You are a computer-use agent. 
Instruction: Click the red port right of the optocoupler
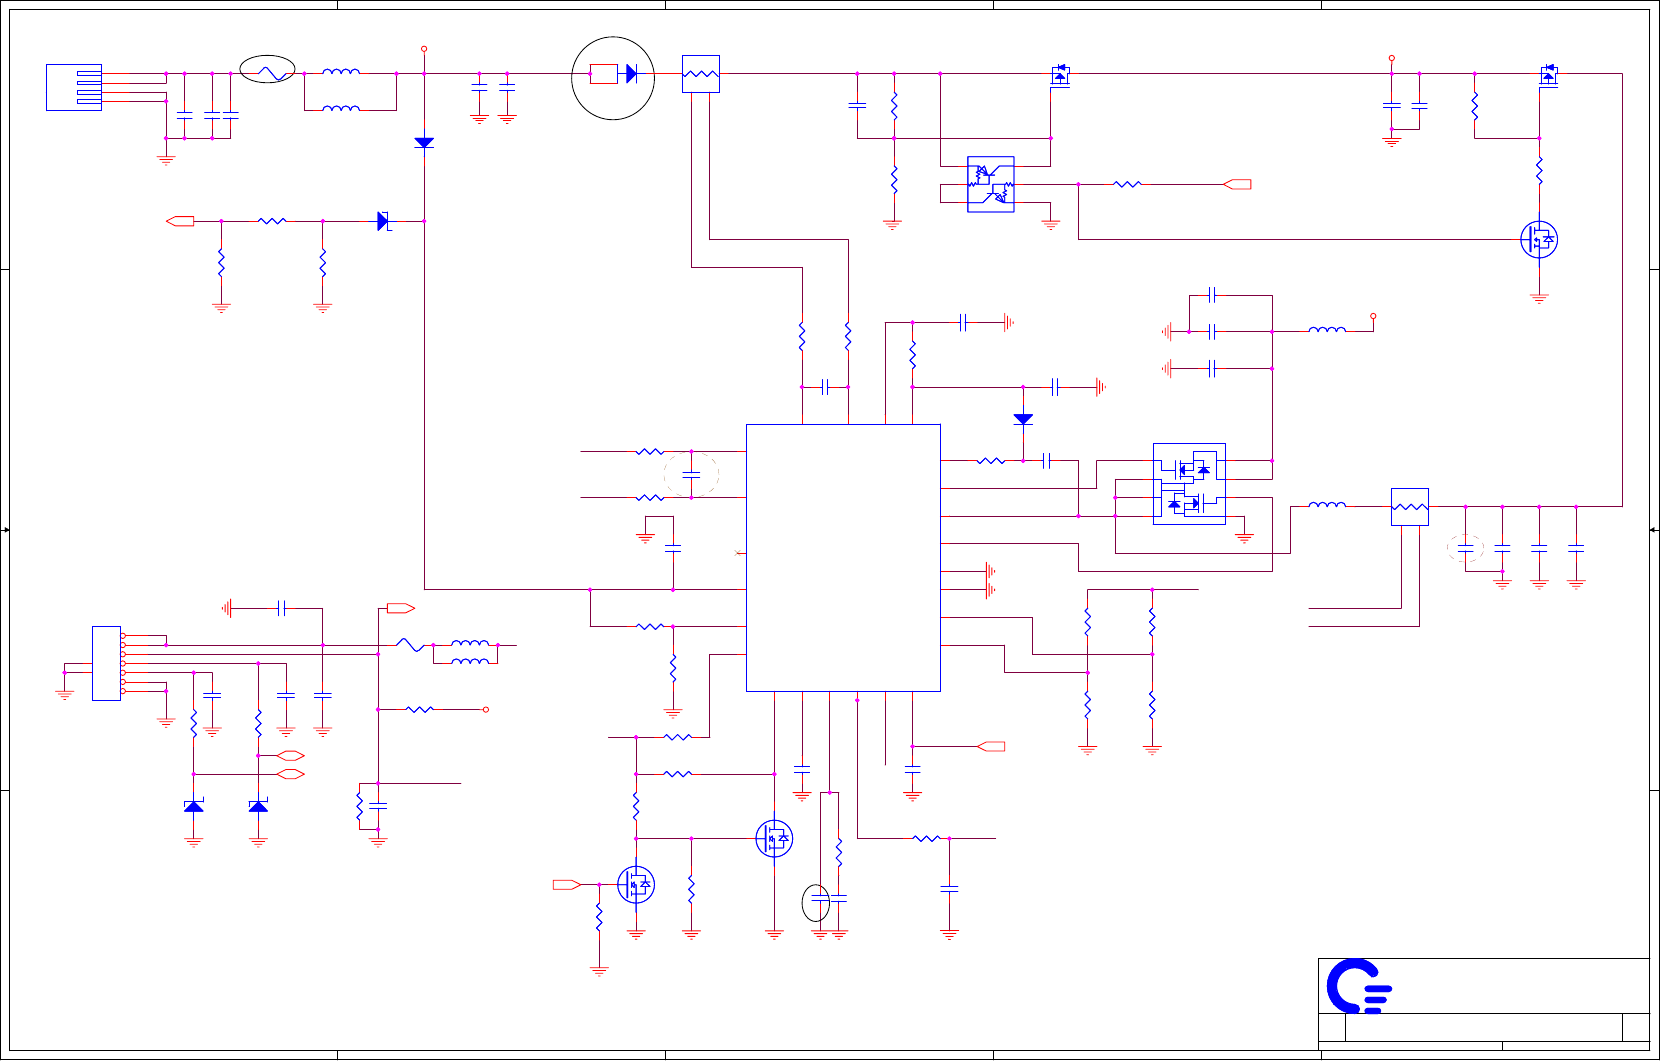(x=1238, y=184)
